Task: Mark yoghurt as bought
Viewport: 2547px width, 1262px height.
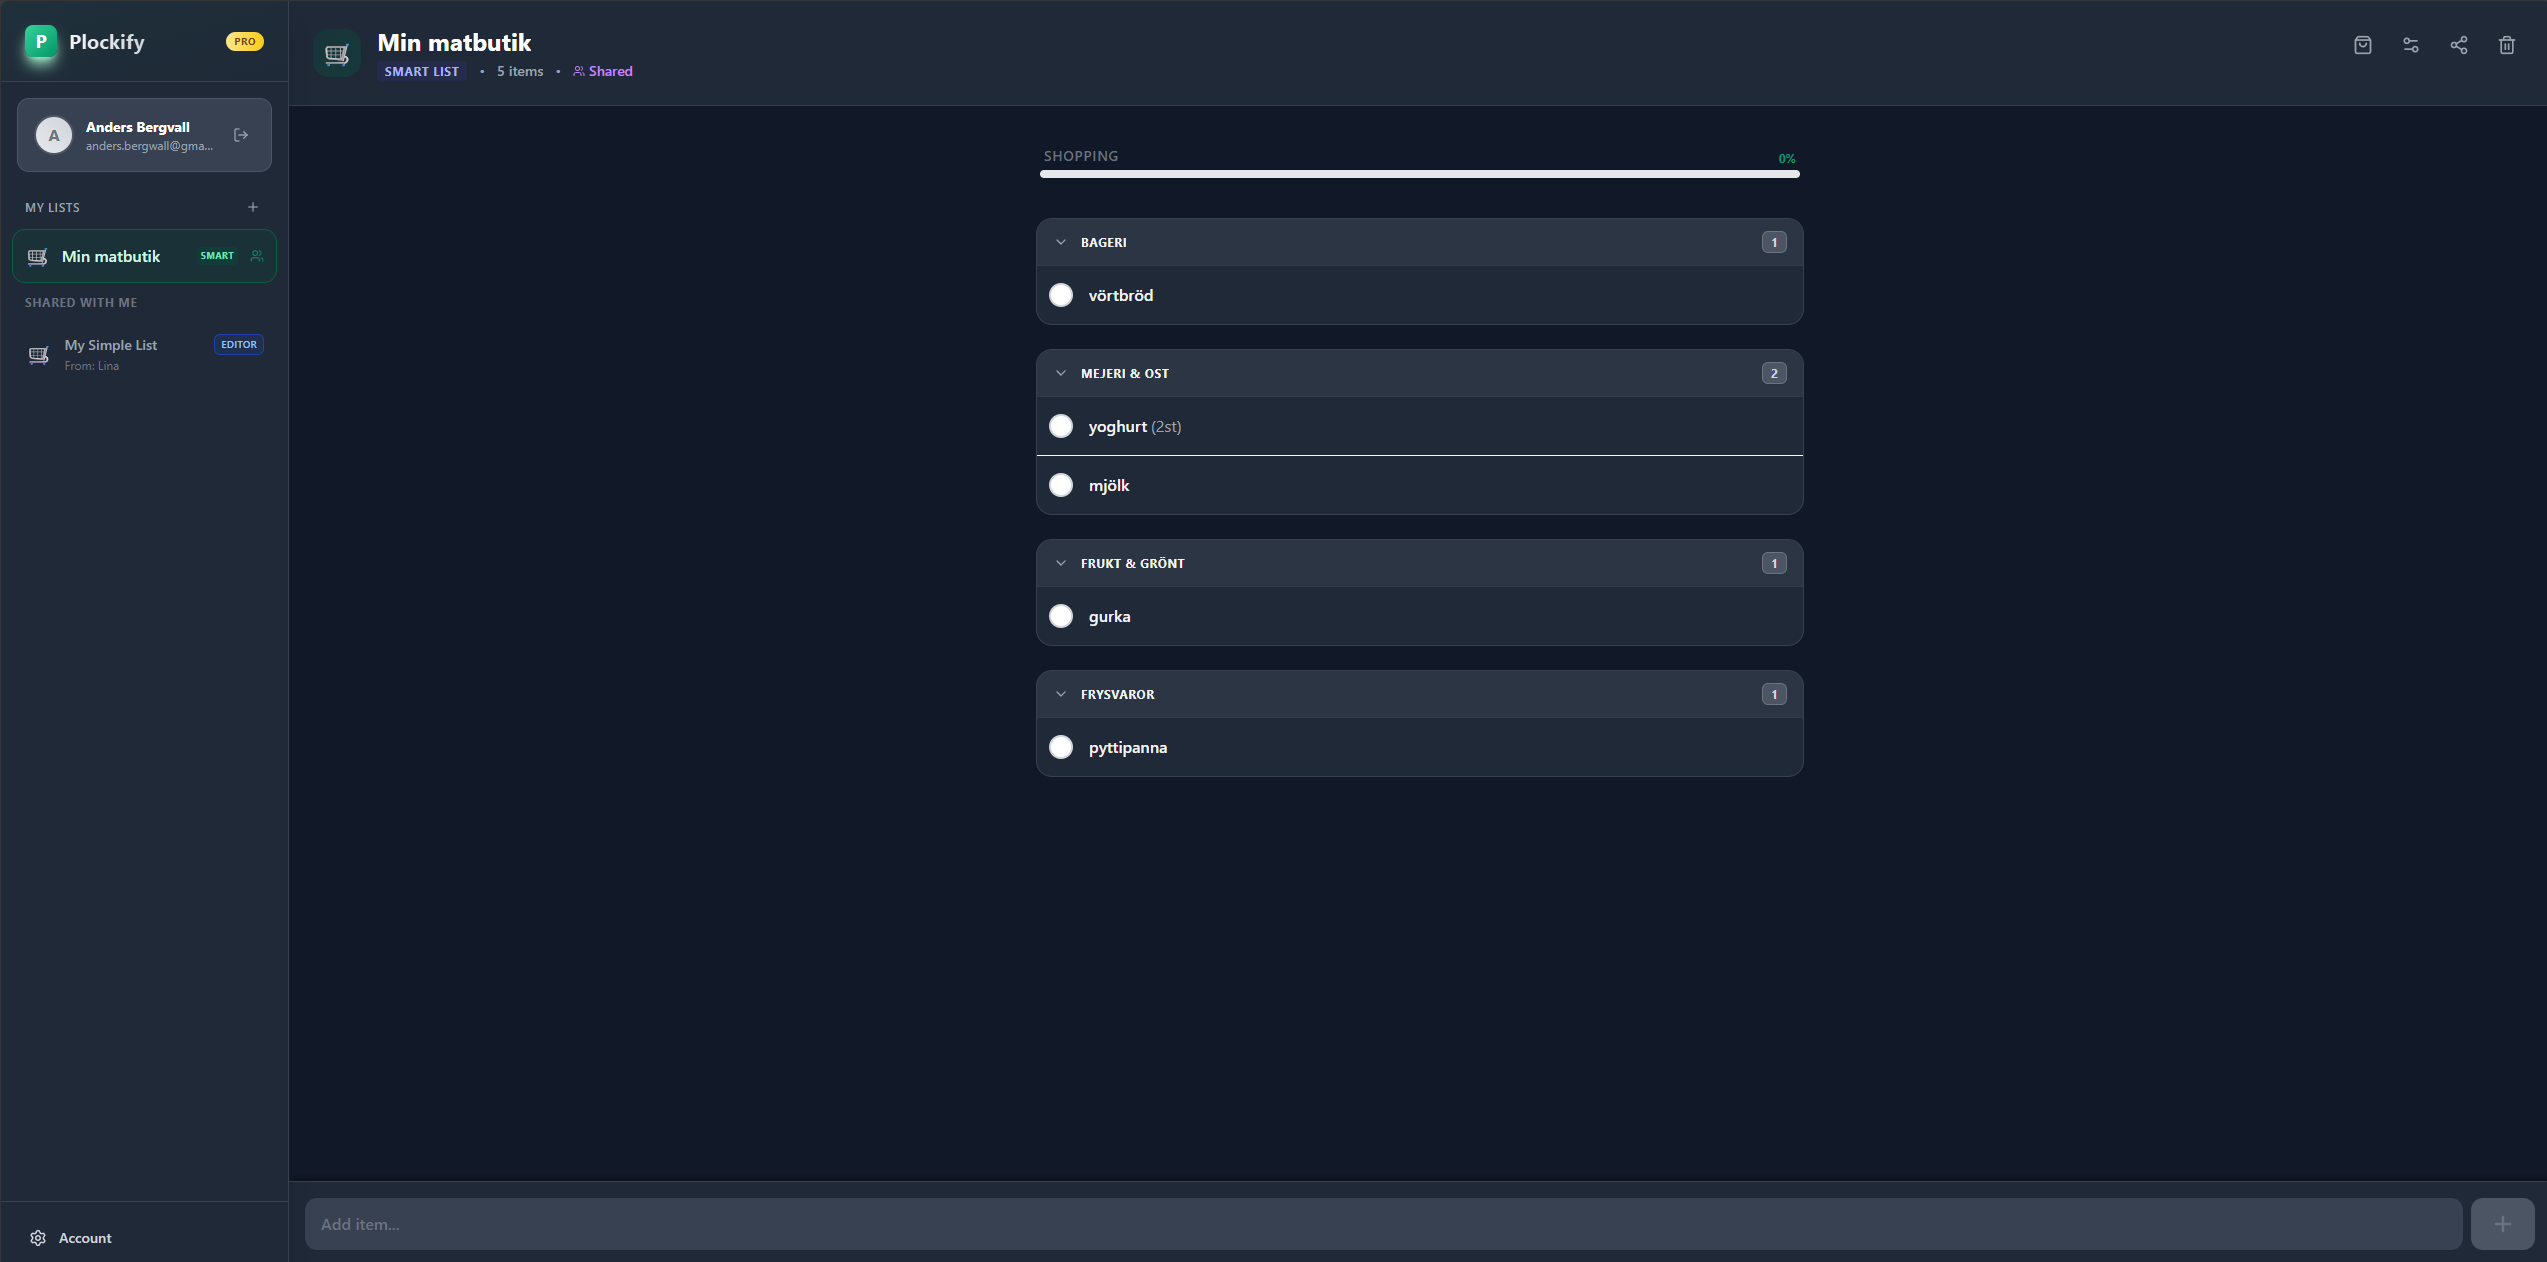Action: 1061,426
